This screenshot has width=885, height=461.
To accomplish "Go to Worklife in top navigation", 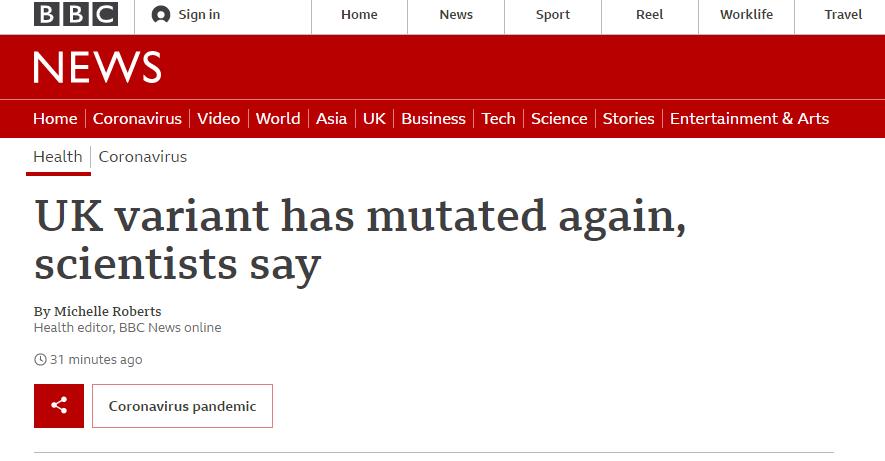I will [x=746, y=15].
